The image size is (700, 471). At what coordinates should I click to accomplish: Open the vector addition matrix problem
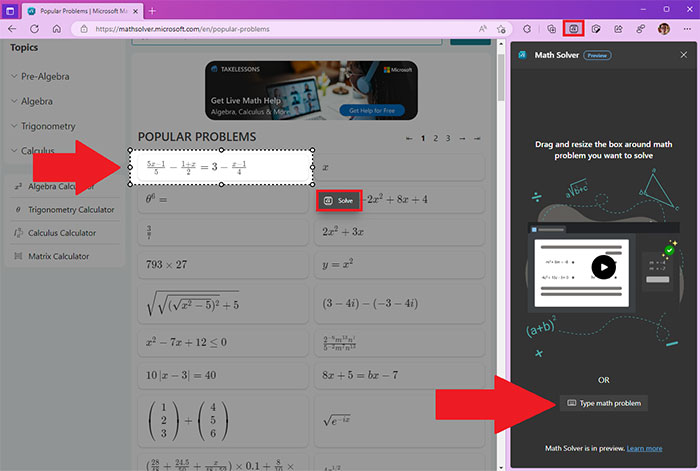click(222, 421)
